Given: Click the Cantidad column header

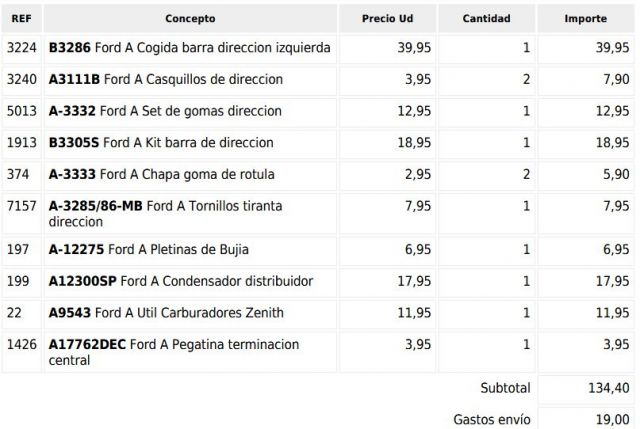Looking at the screenshot, I should (487, 19).
